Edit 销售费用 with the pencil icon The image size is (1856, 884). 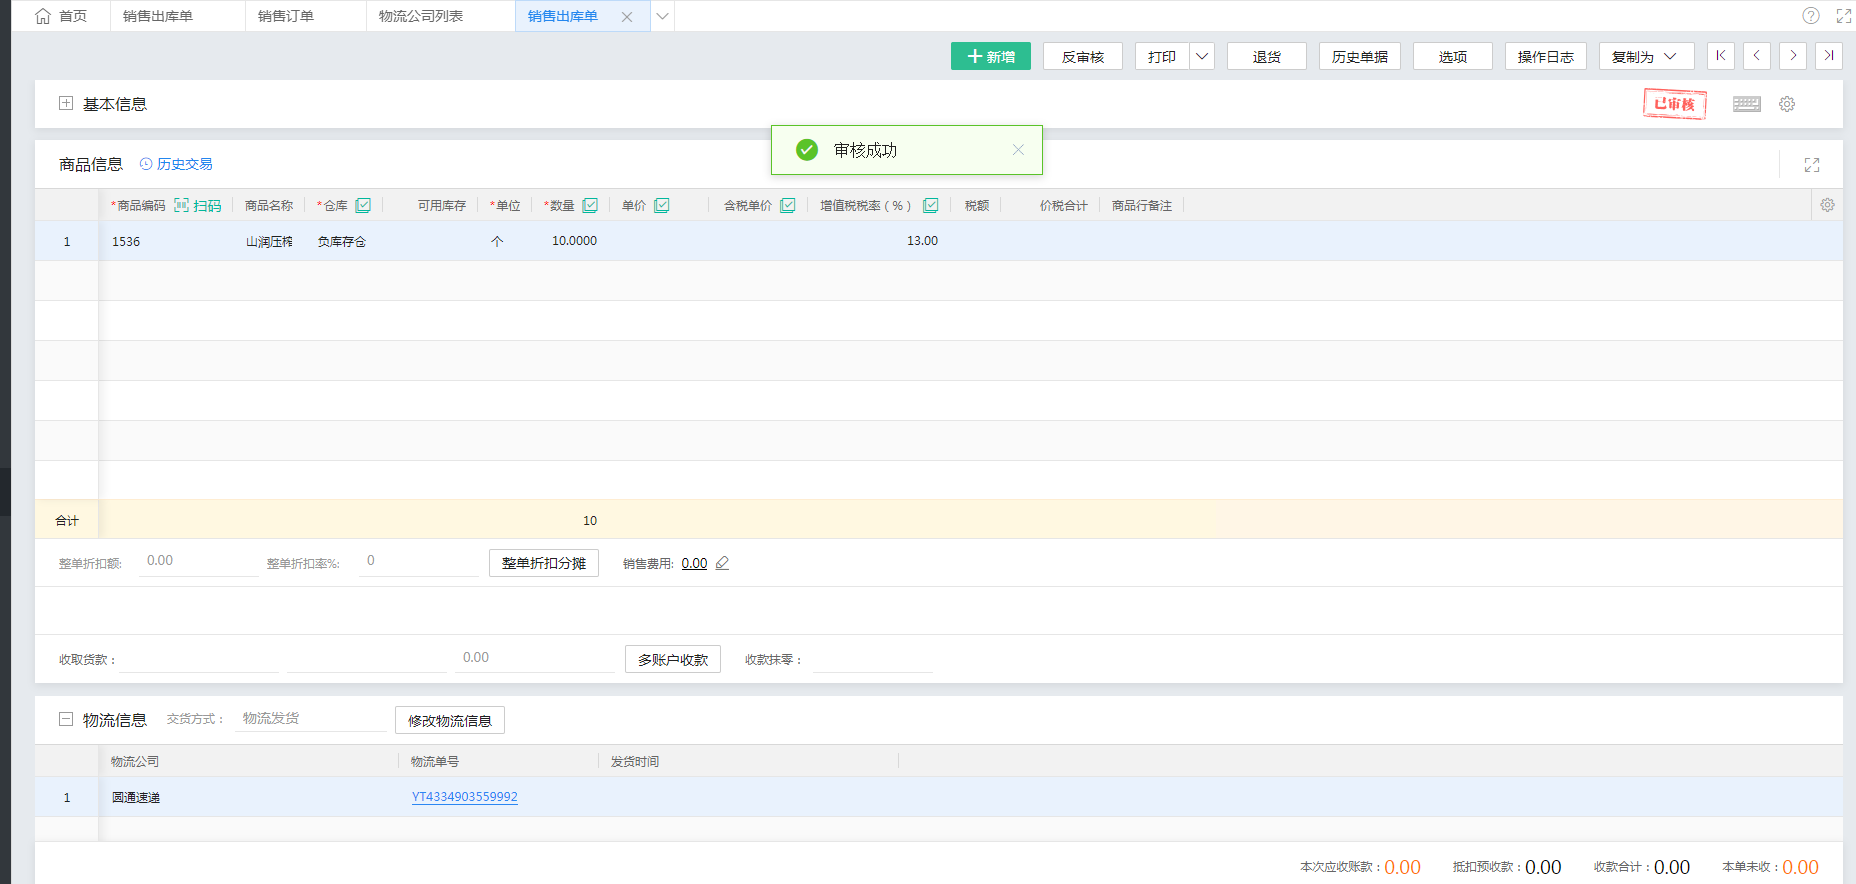pyautogui.click(x=723, y=563)
